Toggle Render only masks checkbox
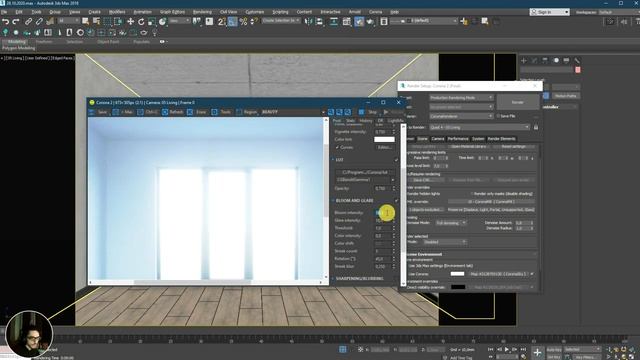Viewport: 640px width, 360px height. coord(471,194)
